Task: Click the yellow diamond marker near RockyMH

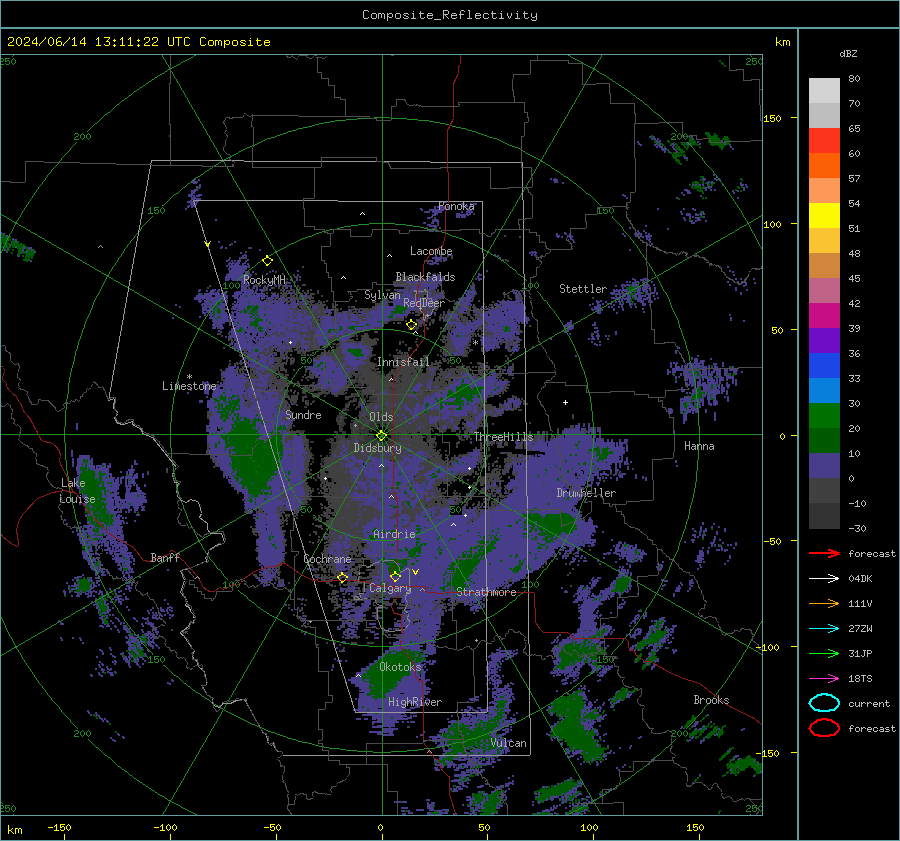Action: (x=267, y=261)
